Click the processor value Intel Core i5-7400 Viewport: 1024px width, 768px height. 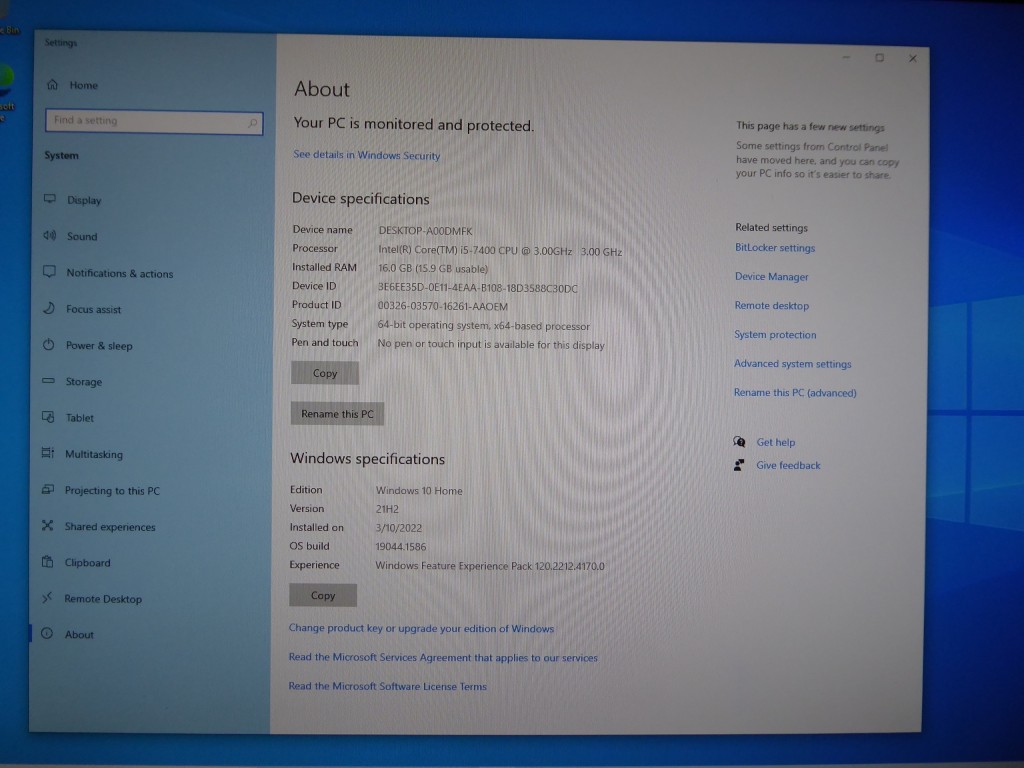500,251
